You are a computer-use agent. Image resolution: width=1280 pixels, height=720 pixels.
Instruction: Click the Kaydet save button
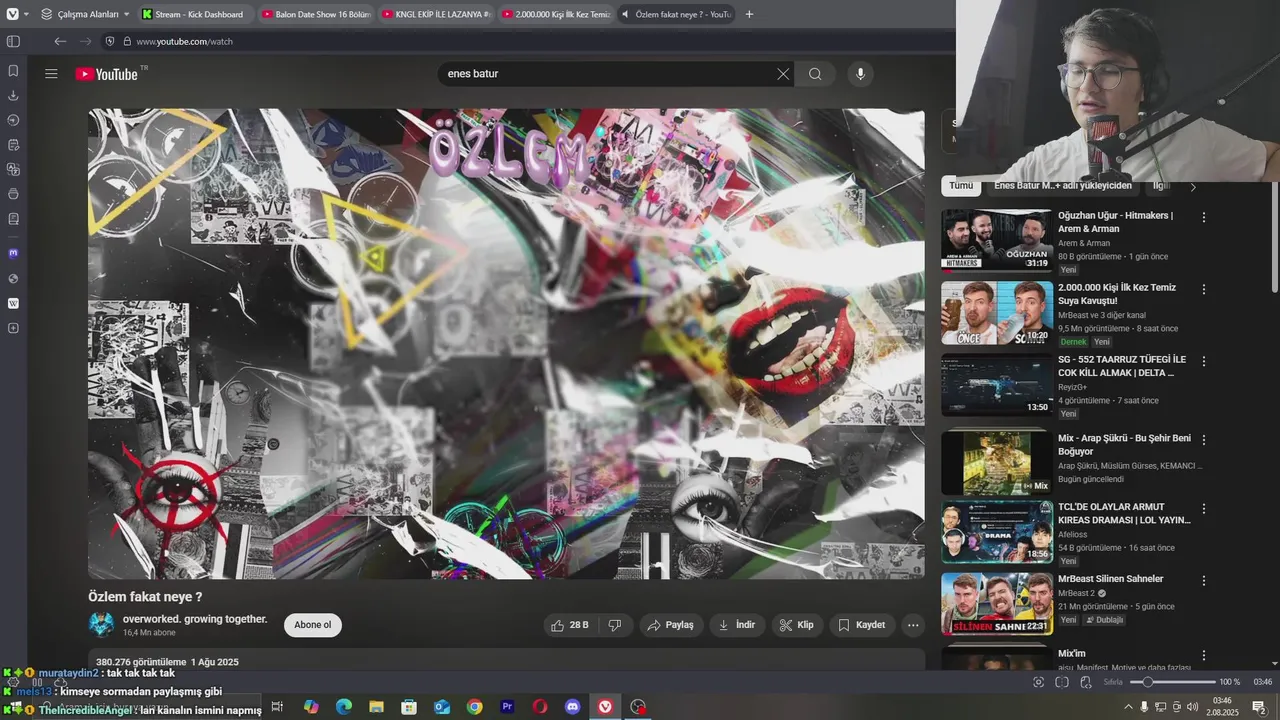pos(861,625)
